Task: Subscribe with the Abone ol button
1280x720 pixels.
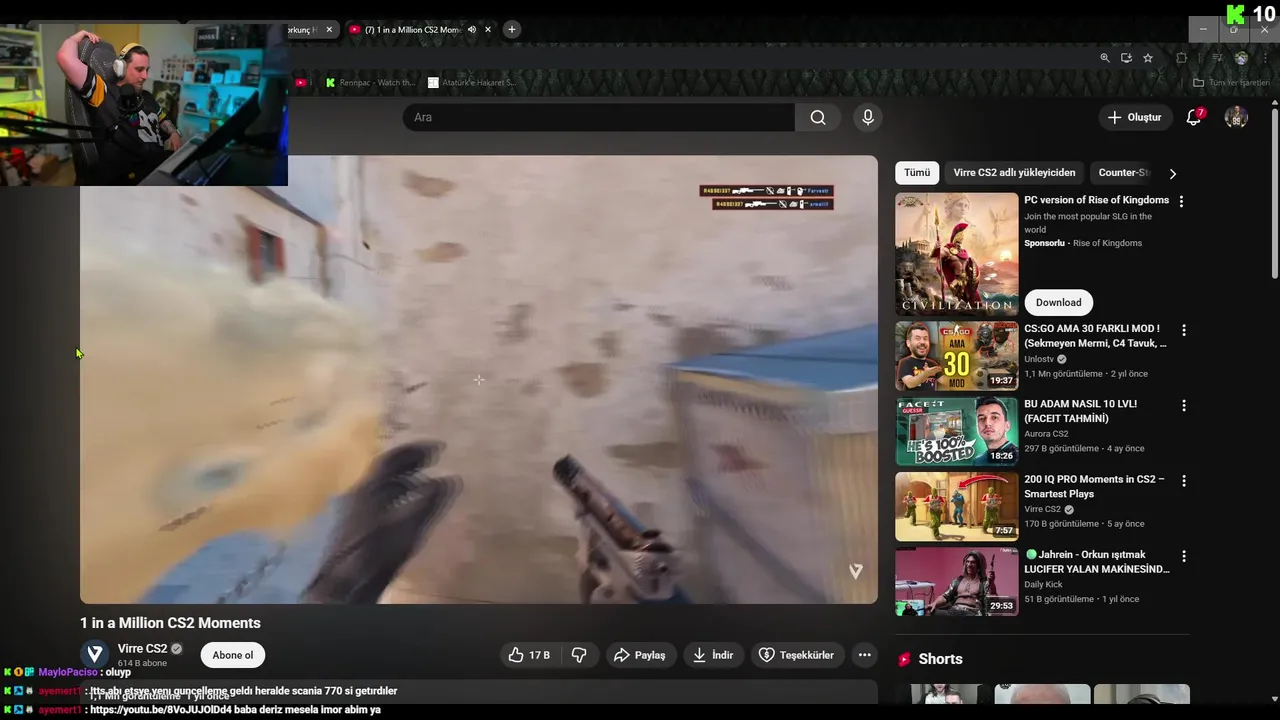Action: [x=233, y=655]
